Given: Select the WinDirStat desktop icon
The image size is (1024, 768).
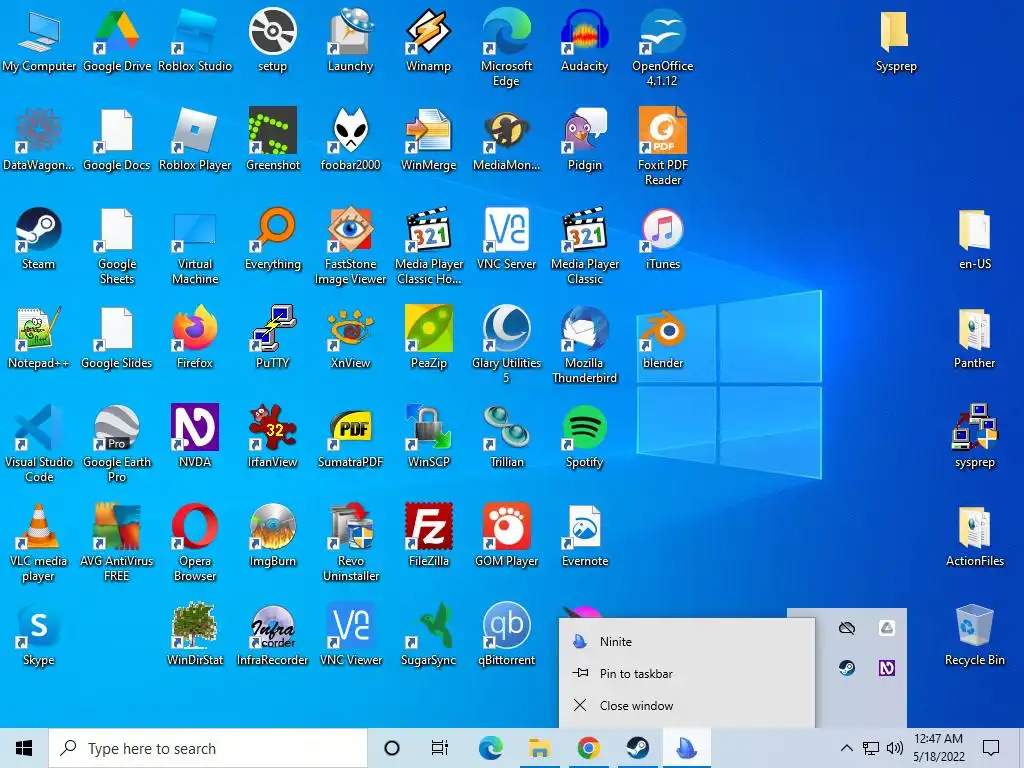Looking at the screenshot, I should pos(195,635).
